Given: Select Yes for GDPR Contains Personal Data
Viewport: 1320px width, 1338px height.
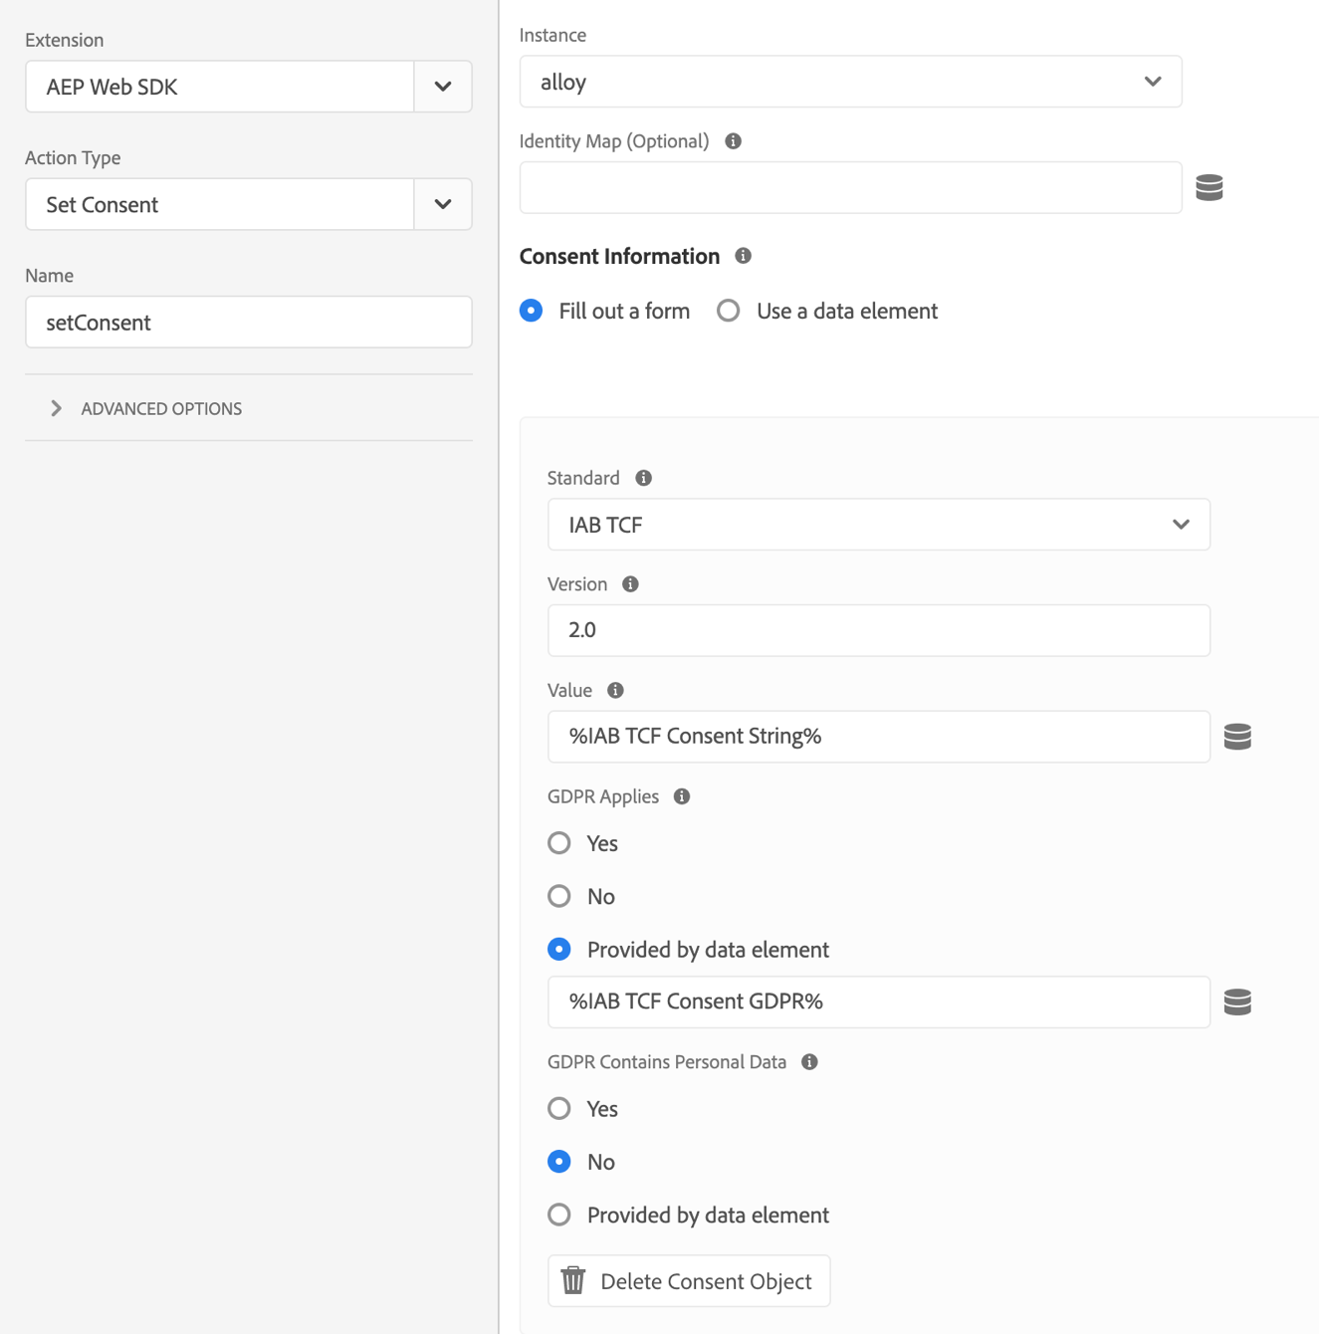Looking at the screenshot, I should click(560, 1108).
